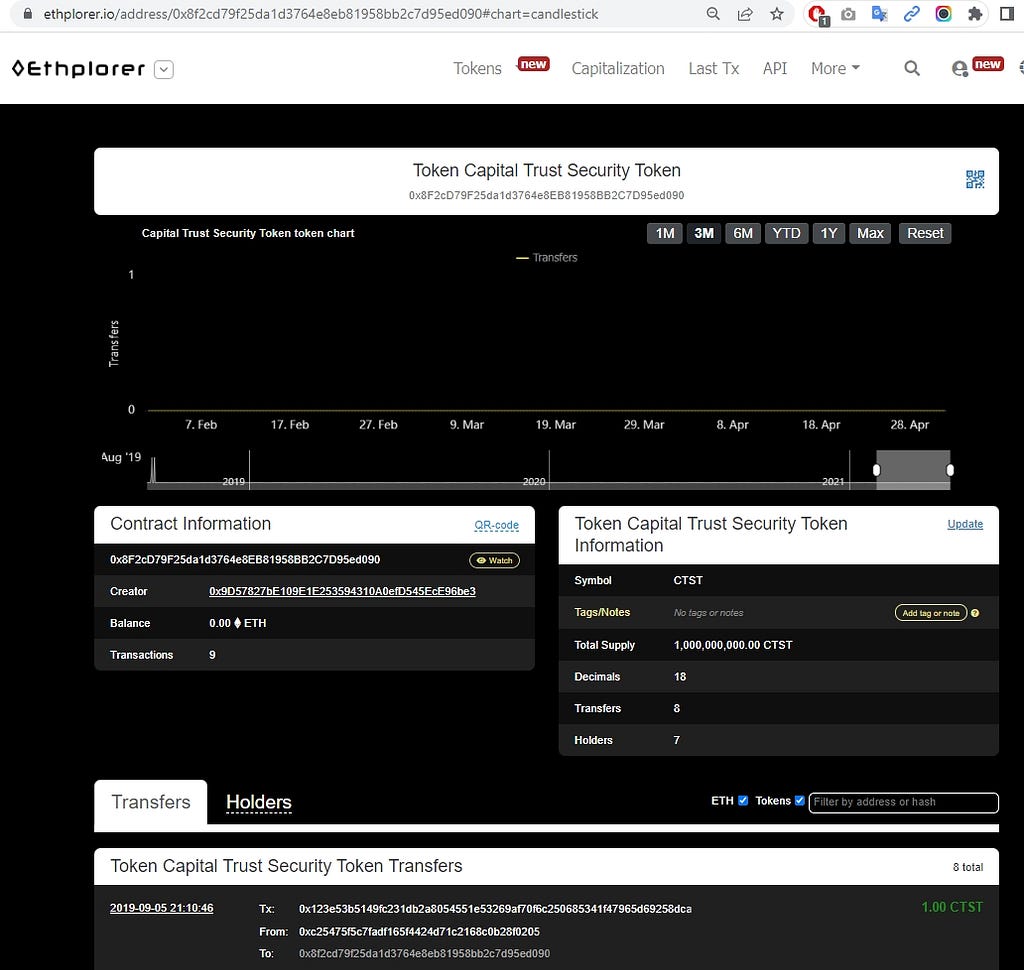Image resolution: width=1024 pixels, height=970 pixels.
Task: Open the user account icon in navbar
Action: [959, 69]
